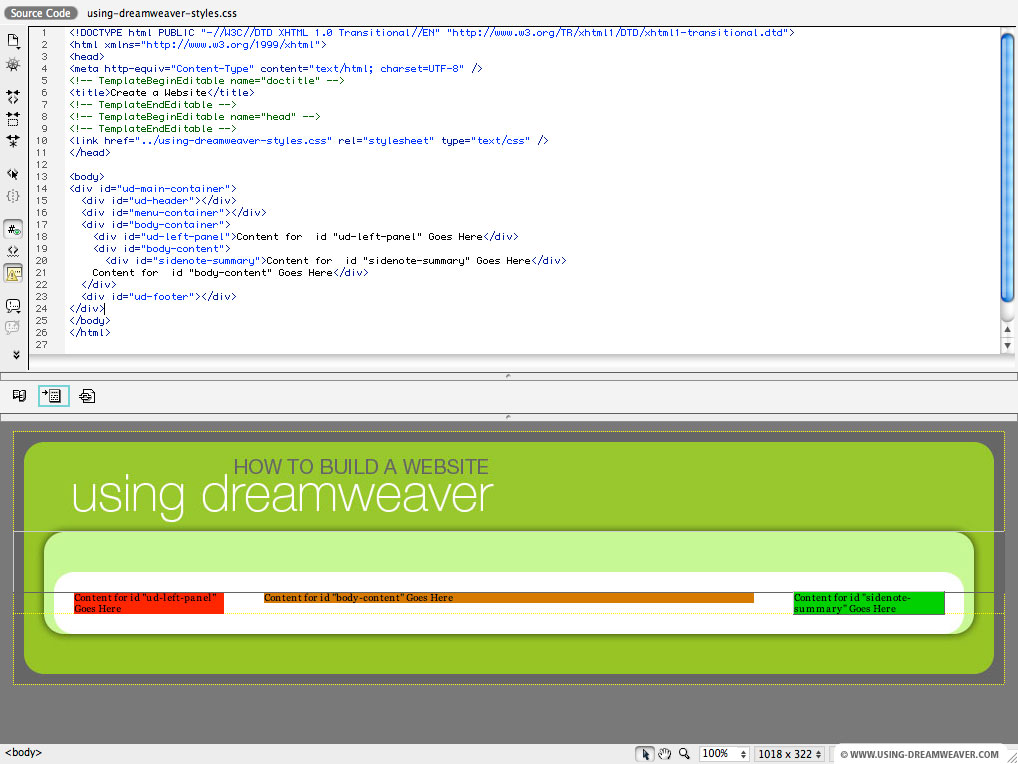Pick the Zoom magnifier tool
Viewport: 1018px width, 764px height.
pos(684,754)
